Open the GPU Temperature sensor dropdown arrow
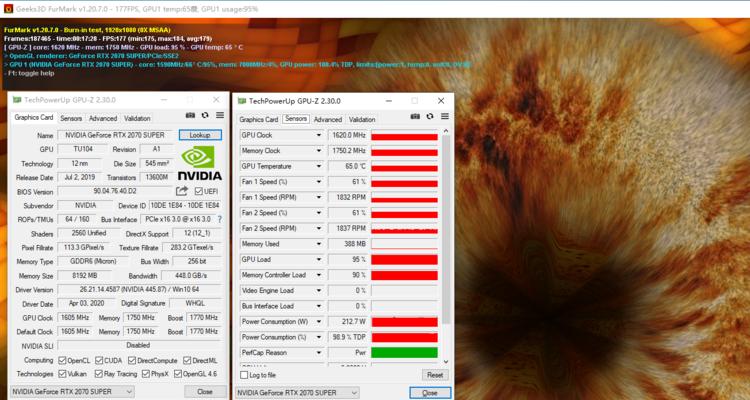This screenshot has width=750, height=400. point(319,167)
